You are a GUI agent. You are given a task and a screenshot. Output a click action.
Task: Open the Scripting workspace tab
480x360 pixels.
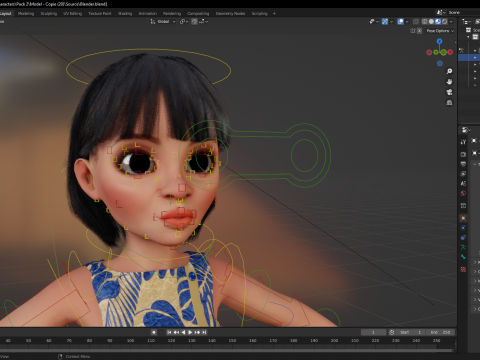pos(260,14)
